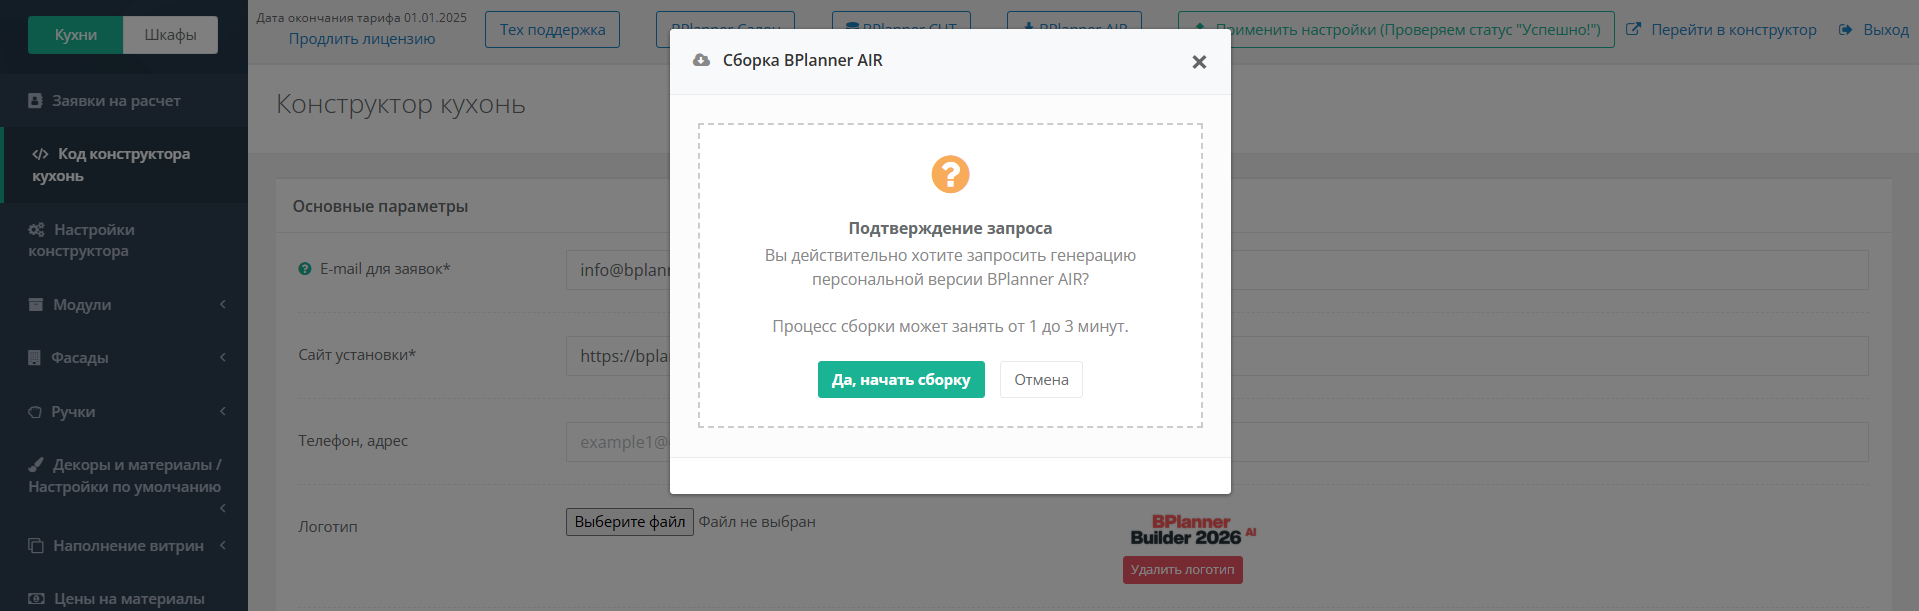Viewport: 1919px width, 611px height.
Task: Click the Наполнение витрин sidebar icon
Action: 36,546
